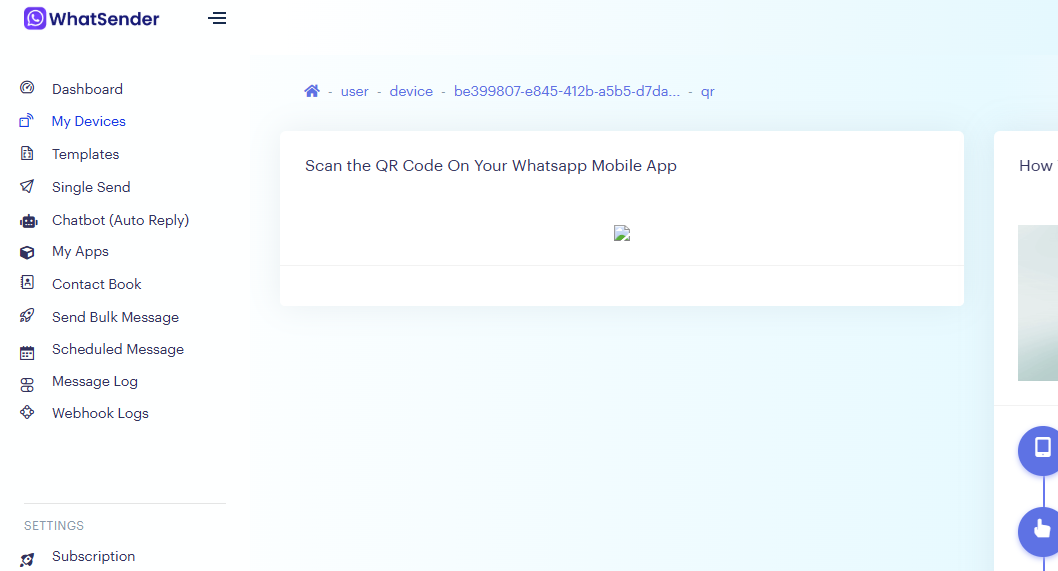
Task: Go to Templates in the sidebar
Action: (85, 155)
